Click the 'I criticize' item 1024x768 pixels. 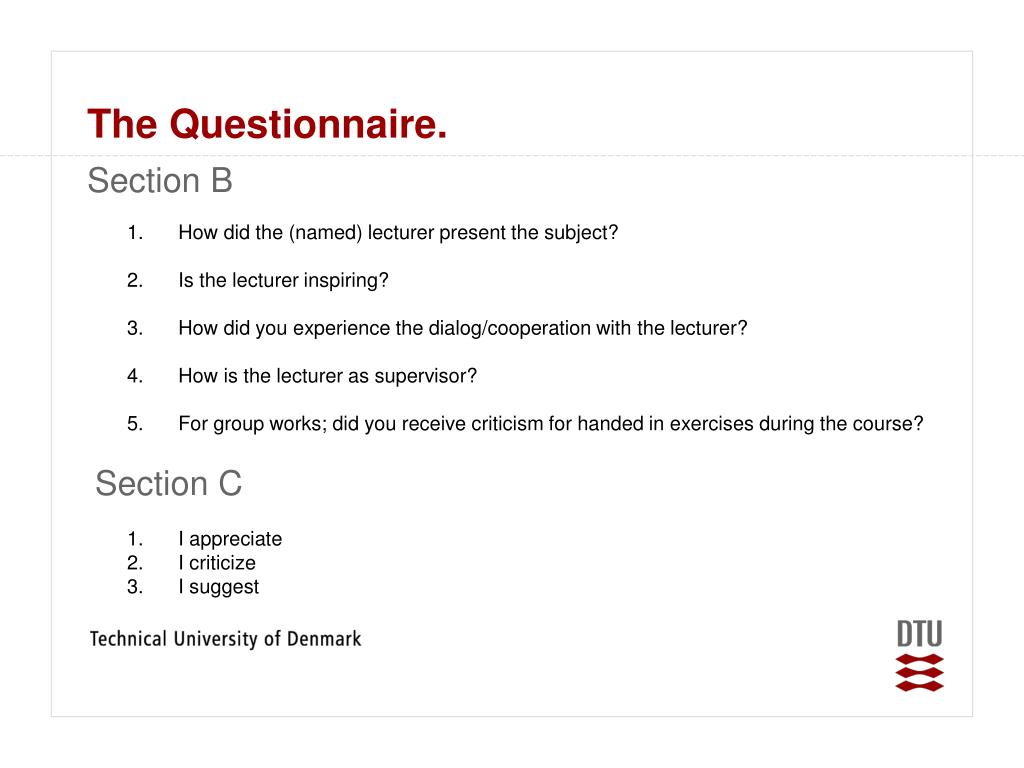point(217,563)
